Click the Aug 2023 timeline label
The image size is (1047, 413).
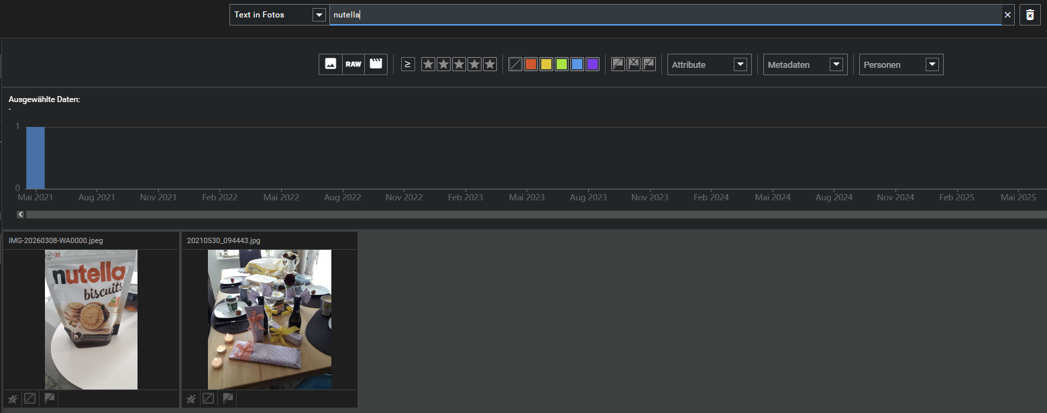(588, 197)
